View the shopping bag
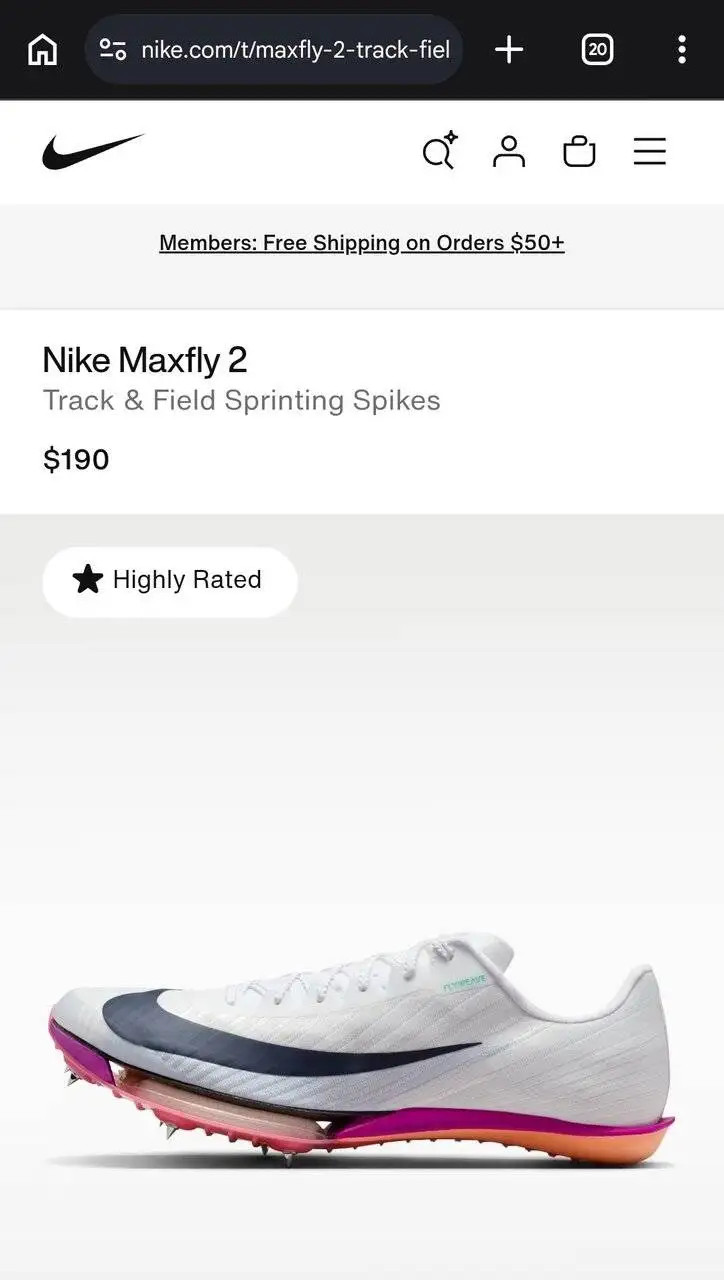The image size is (724, 1280). [579, 152]
